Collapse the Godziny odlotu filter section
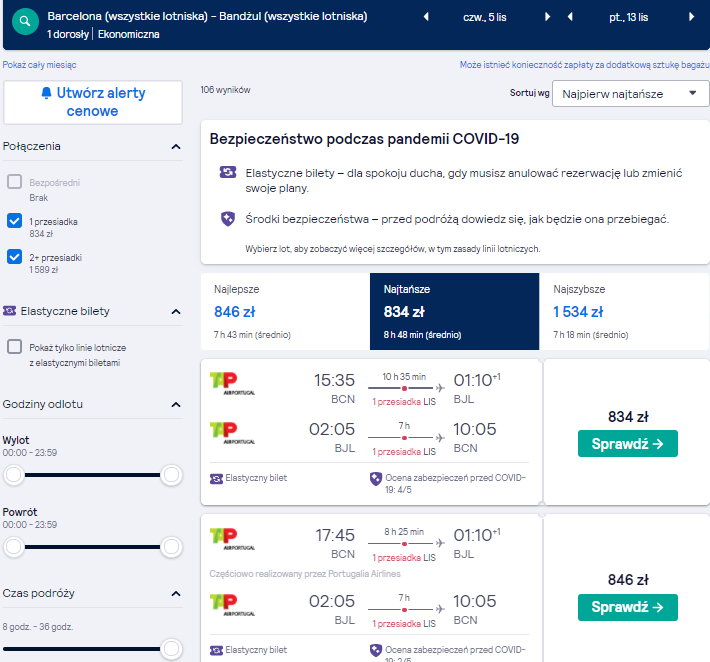710x662 pixels. point(176,404)
